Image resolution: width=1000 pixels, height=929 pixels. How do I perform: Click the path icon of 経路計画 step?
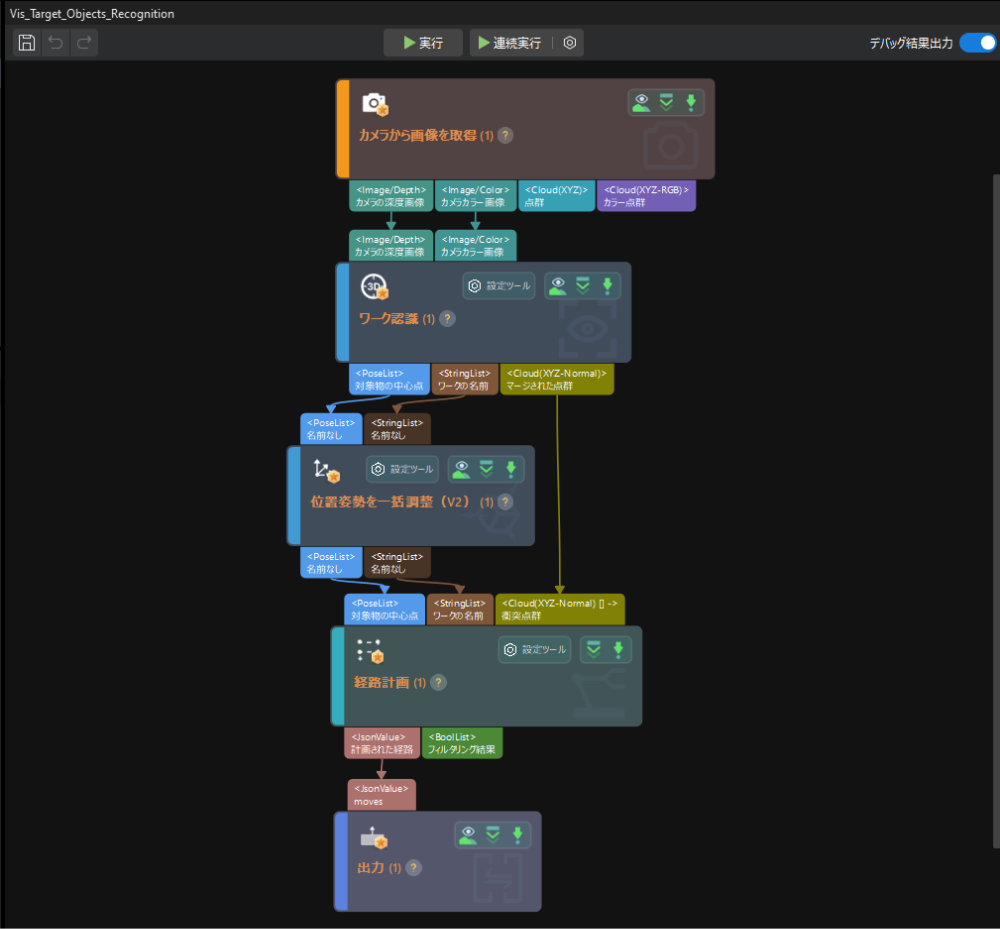[370, 651]
